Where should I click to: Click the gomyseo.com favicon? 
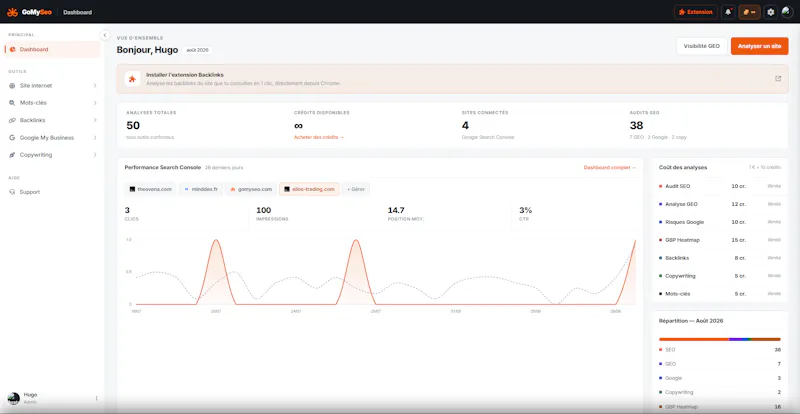233,189
